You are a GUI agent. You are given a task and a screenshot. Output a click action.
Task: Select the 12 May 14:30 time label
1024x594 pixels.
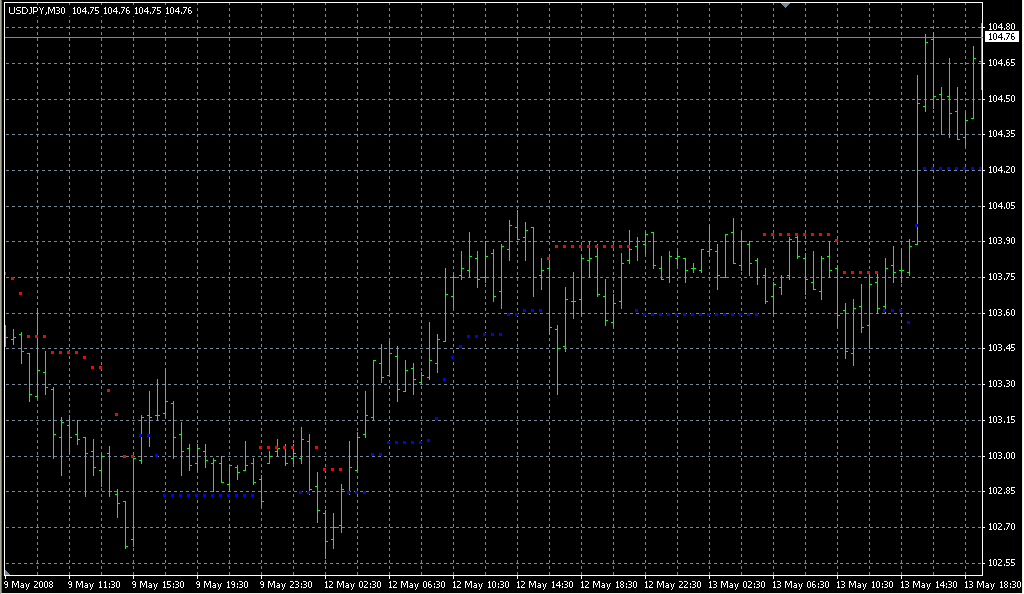point(543,584)
